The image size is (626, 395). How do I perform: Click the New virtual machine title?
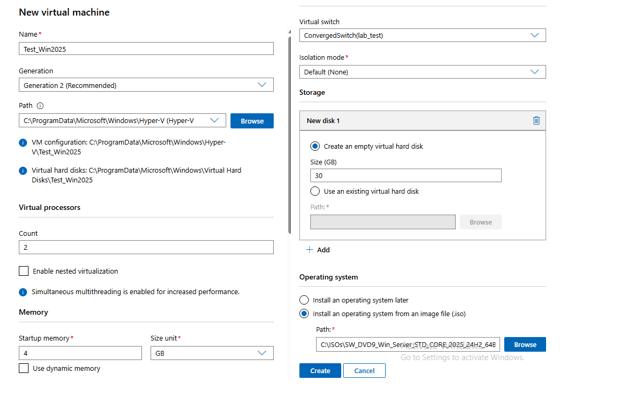[64, 12]
